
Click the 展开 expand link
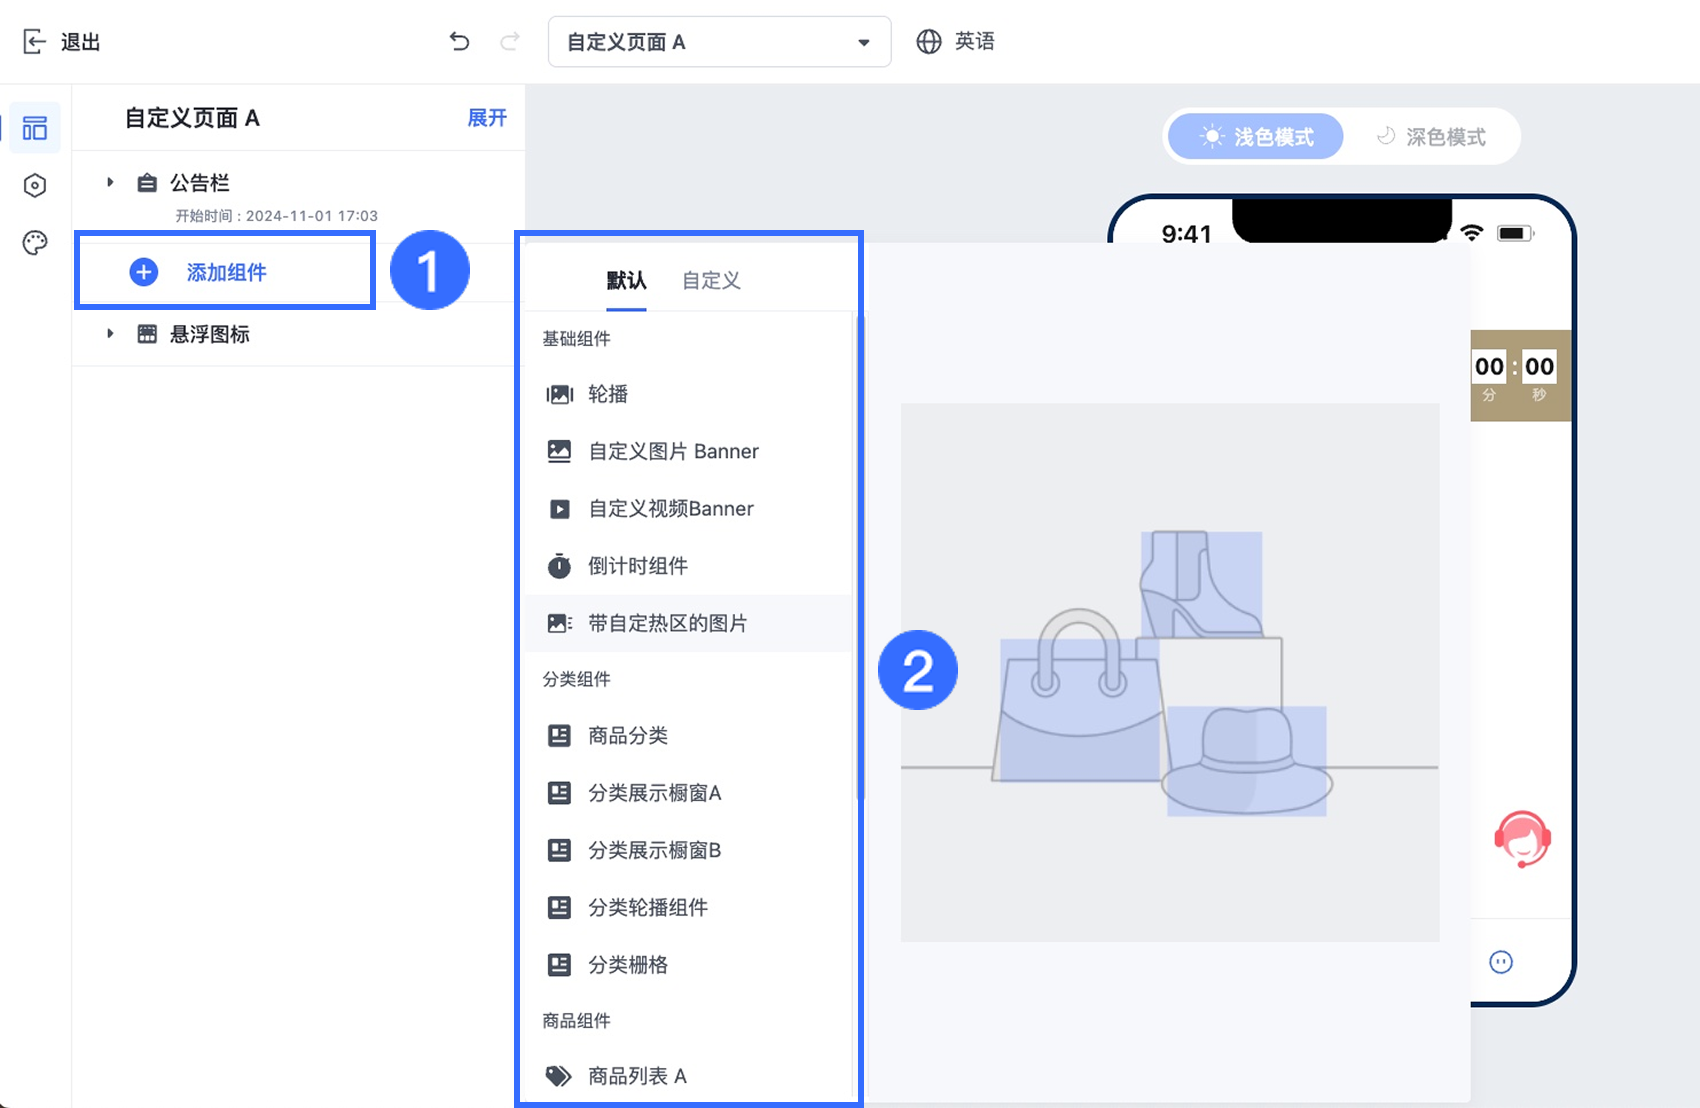(487, 117)
